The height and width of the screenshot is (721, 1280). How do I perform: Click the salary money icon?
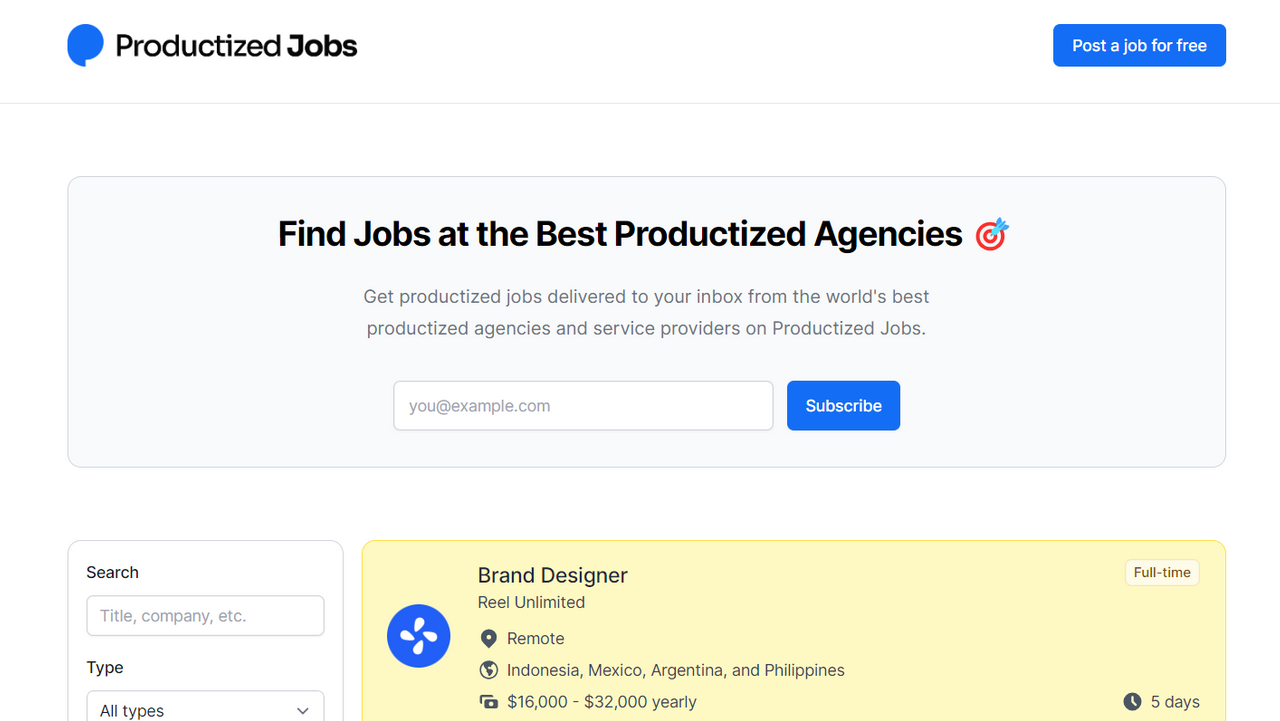tap(489, 702)
